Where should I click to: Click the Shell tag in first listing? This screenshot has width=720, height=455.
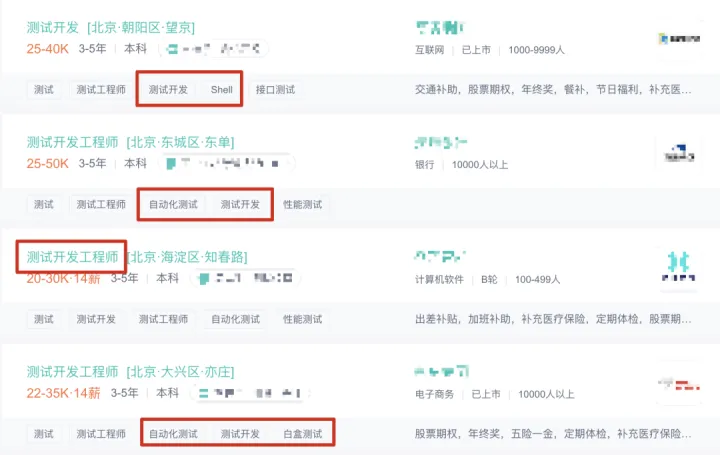(x=221, y=90)
